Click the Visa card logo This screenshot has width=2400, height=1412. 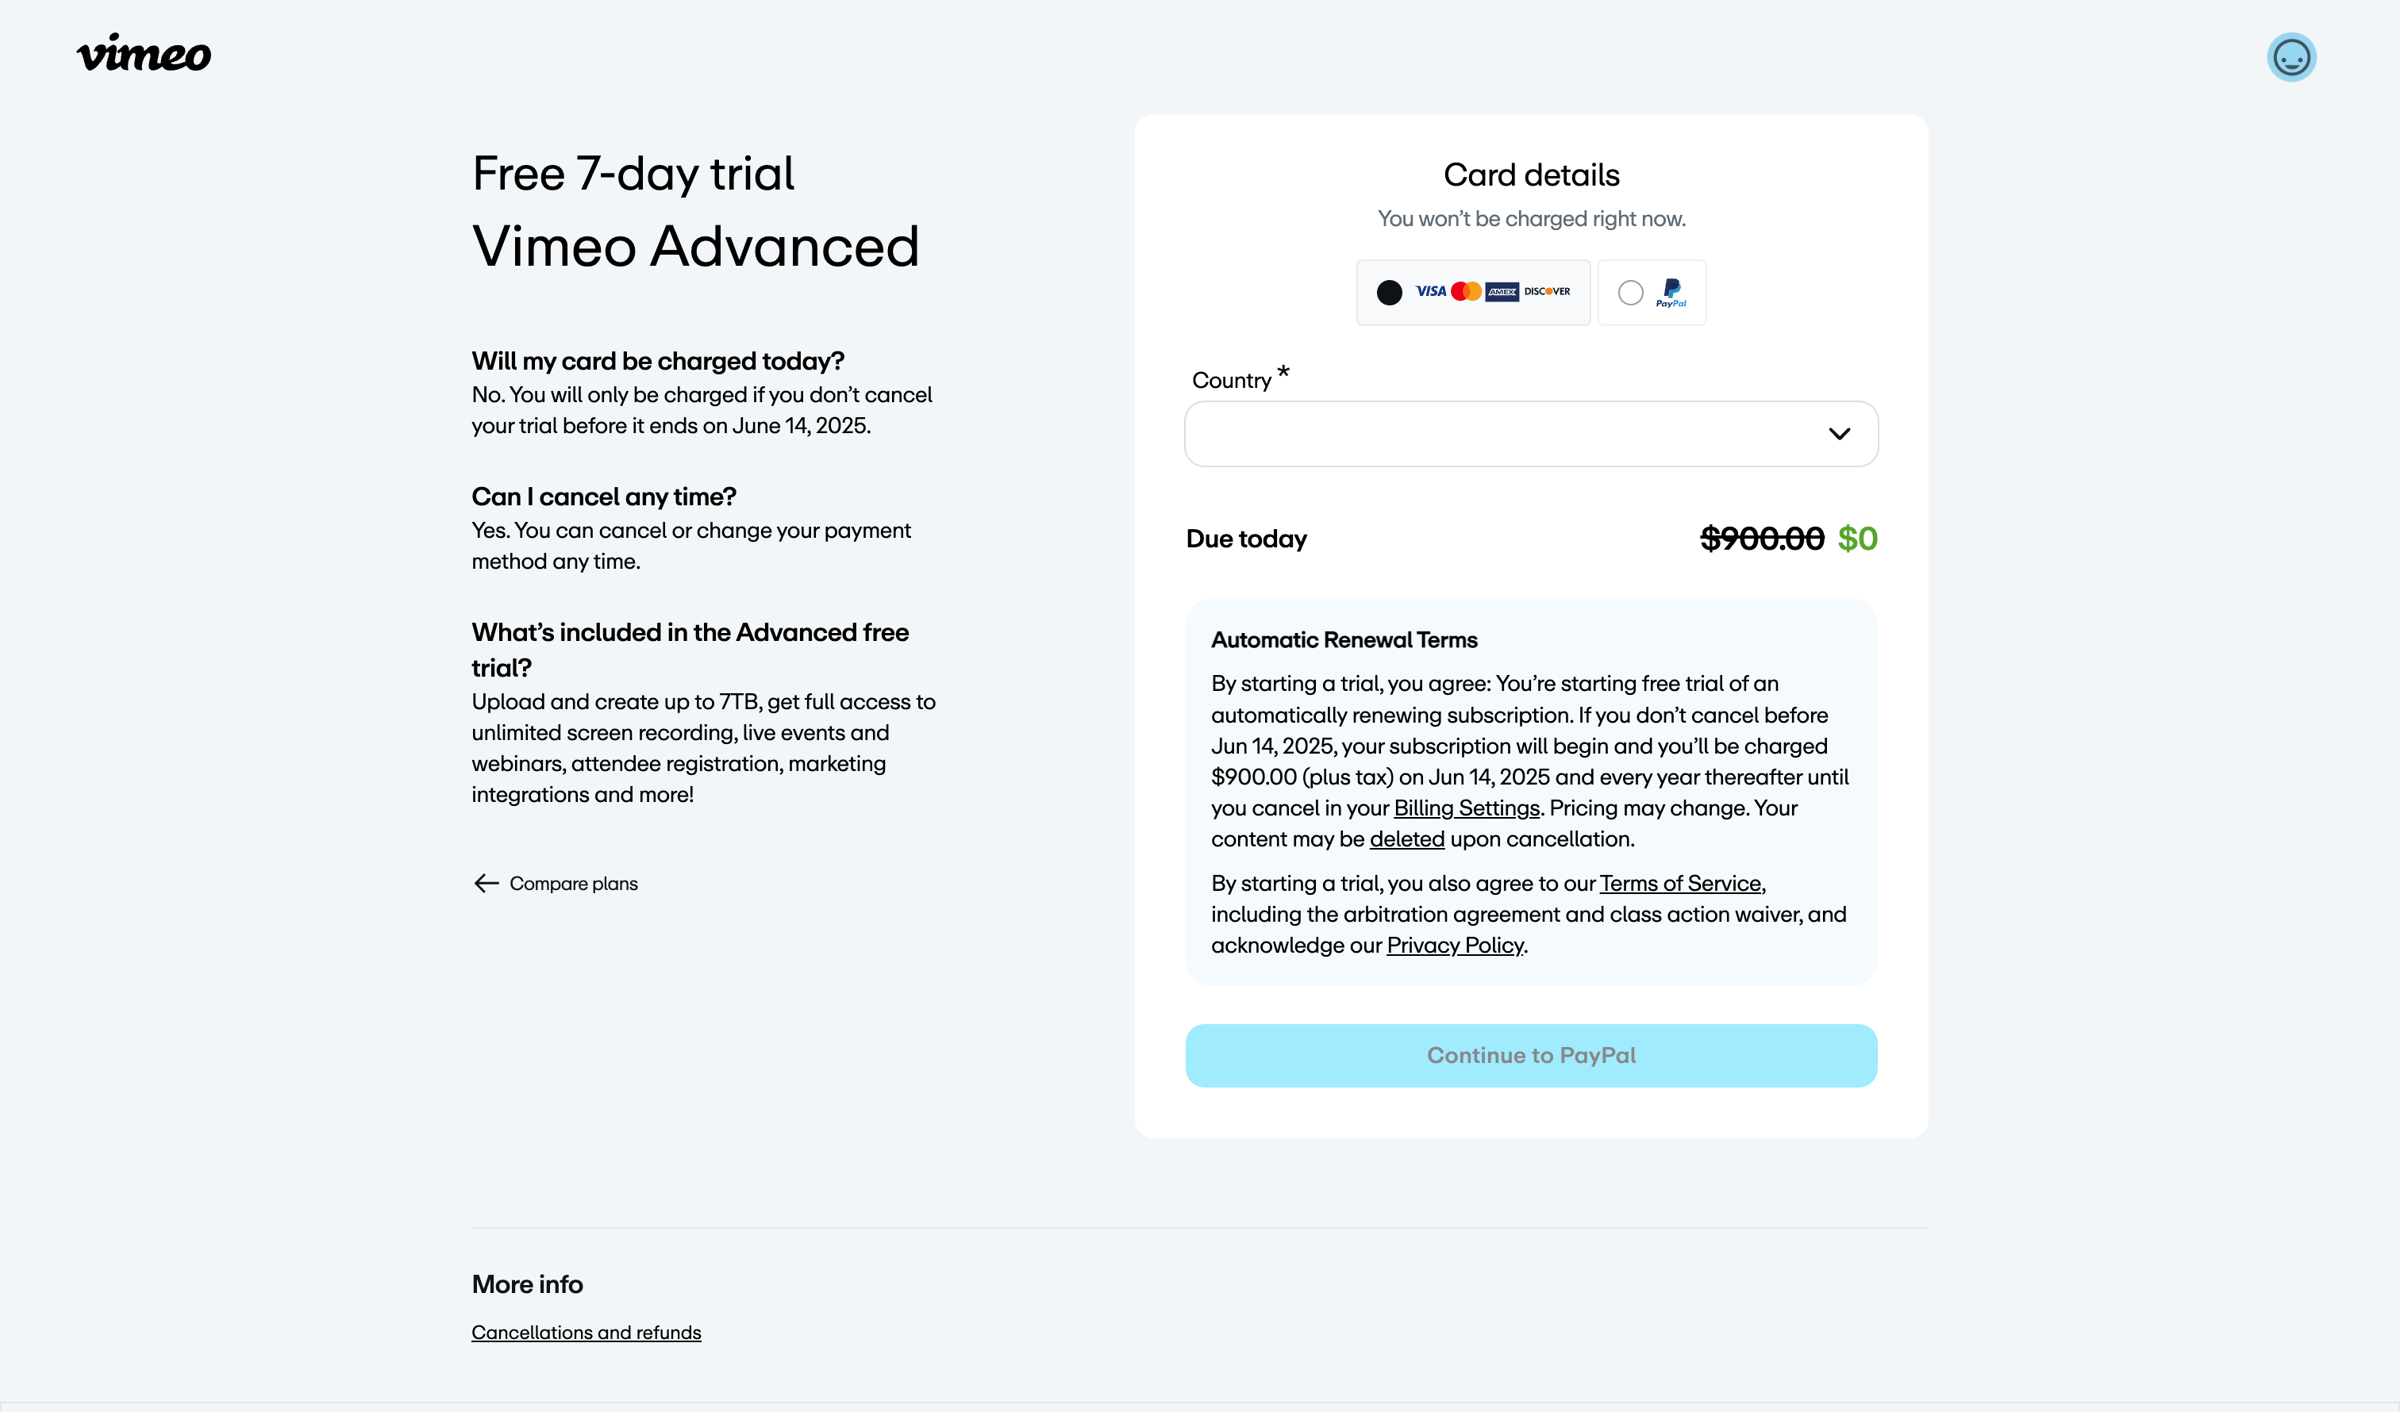(x=1431, y=291)
